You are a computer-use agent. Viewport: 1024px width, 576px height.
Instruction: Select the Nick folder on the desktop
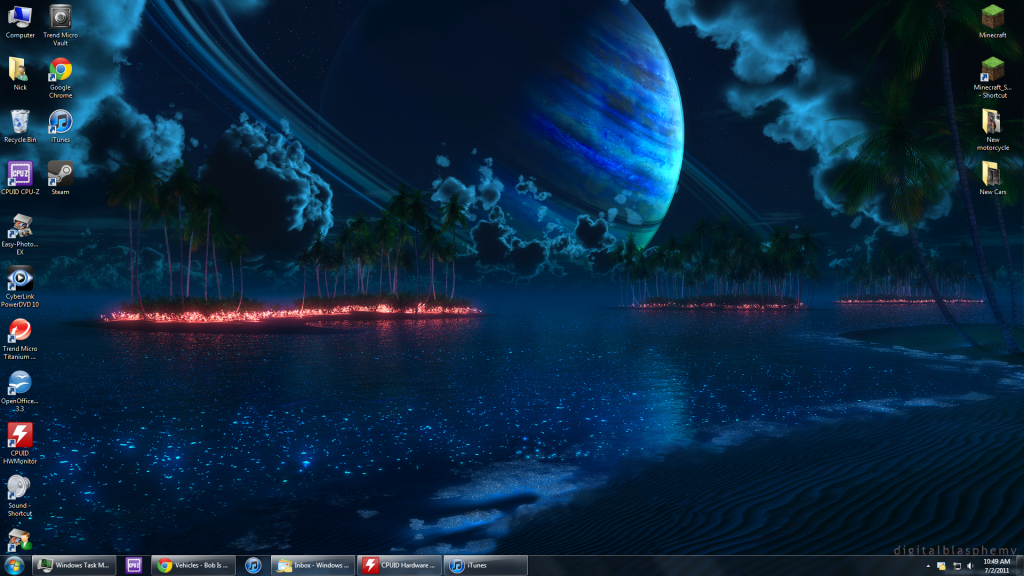[20, 74]
